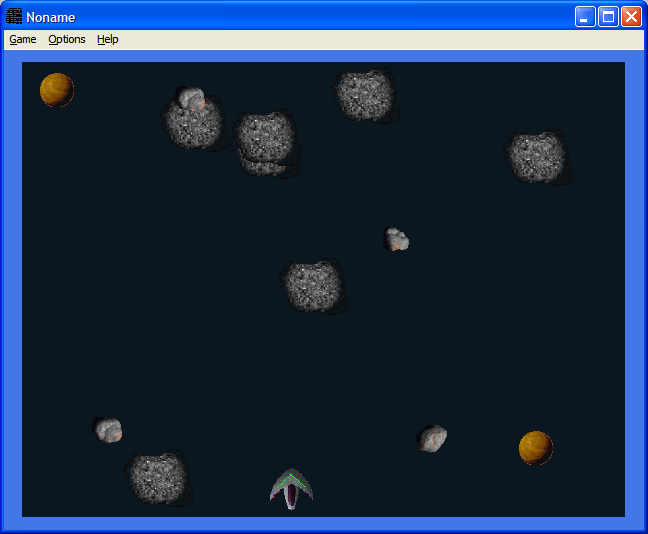Click the large asteroid at the top center
Screen dimensions: 648x534
[x=366, y=96]
